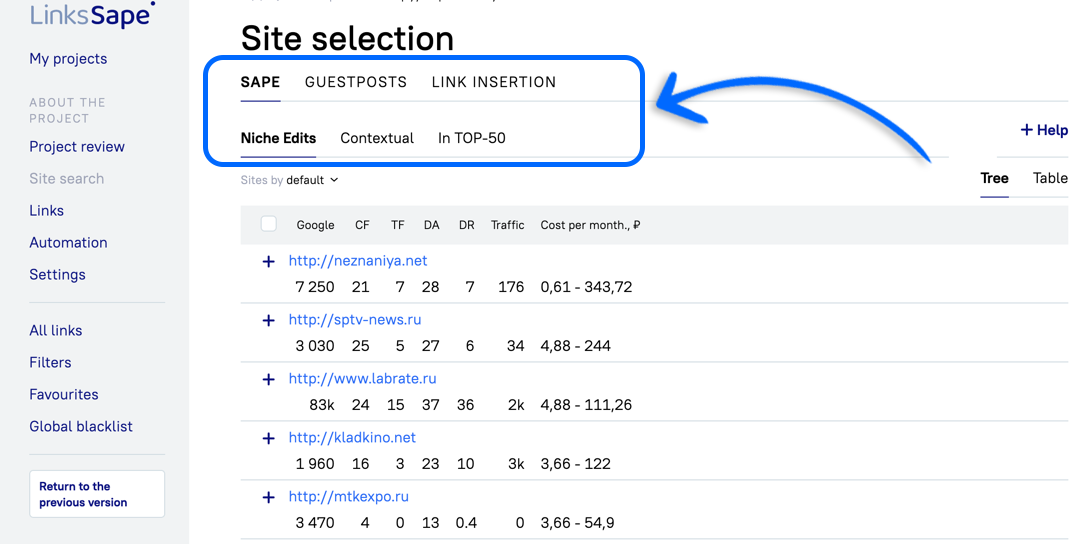Open Global blacklist
The image size is (1086, 544).
(81, 426)
